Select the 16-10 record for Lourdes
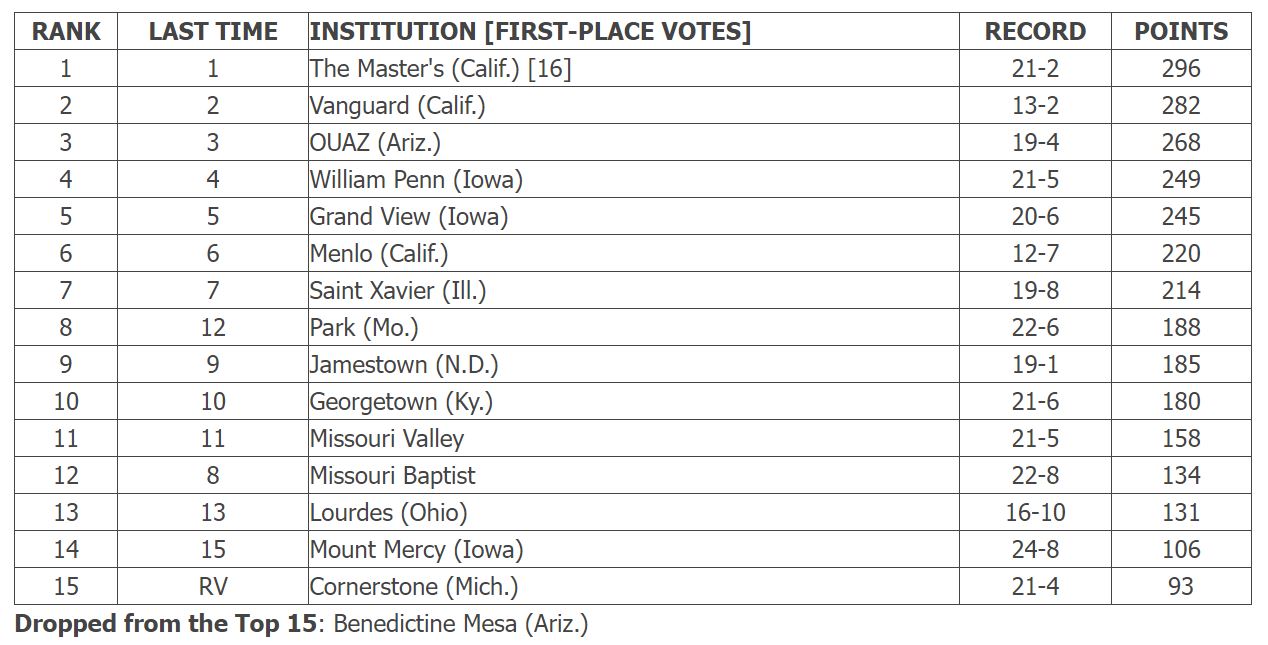Viewport: 1268px width, 645px height. 1035,512
